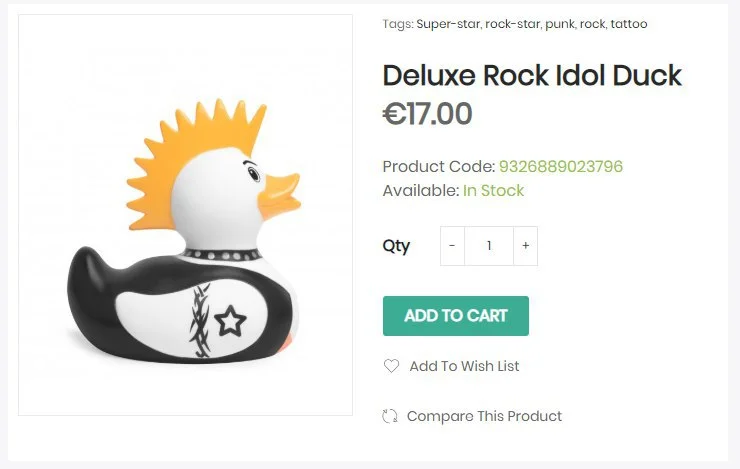The height and width of the screenshot is (469, 740).
Task: Click the quantity input field
Action: pos(489,246)
